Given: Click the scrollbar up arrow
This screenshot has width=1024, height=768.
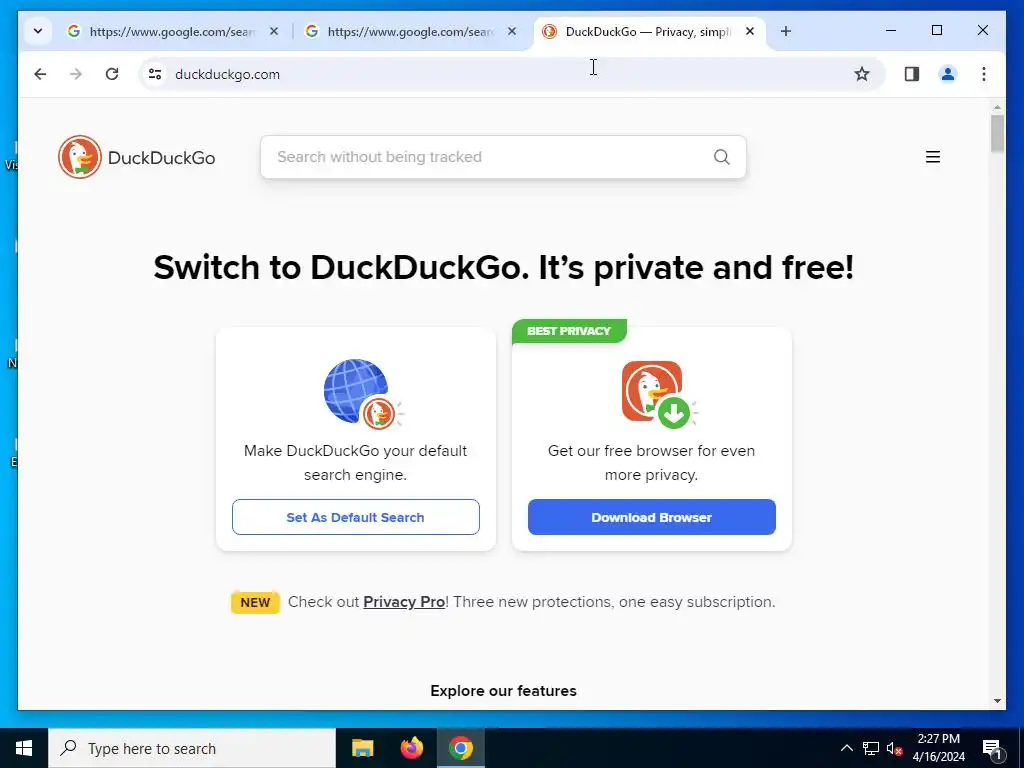Looking at the screenshot, I should coord(997,106).
